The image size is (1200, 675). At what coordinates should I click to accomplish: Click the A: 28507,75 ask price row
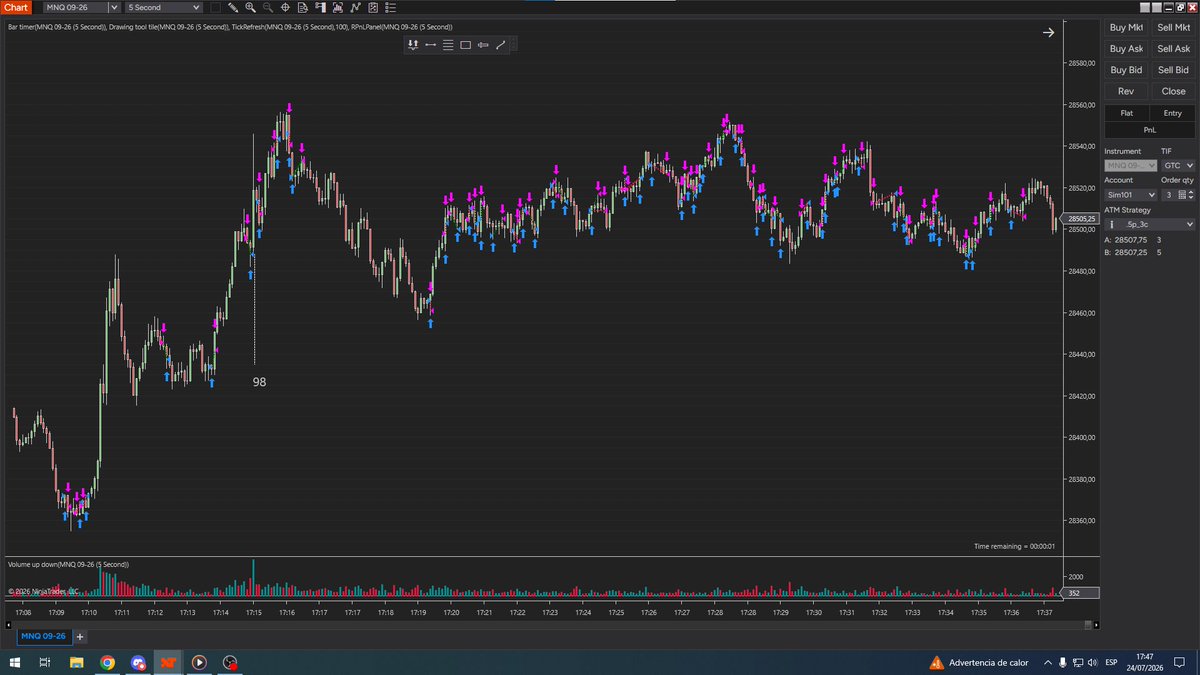tap(1134, 240)
